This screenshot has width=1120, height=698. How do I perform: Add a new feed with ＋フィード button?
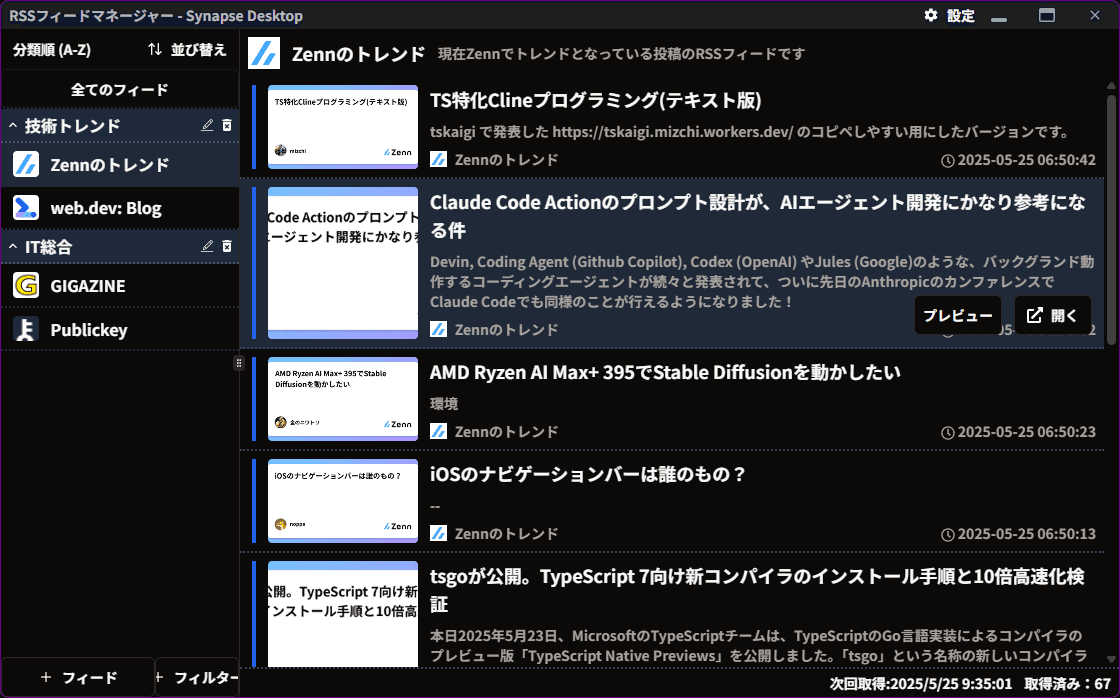(78, 678)
